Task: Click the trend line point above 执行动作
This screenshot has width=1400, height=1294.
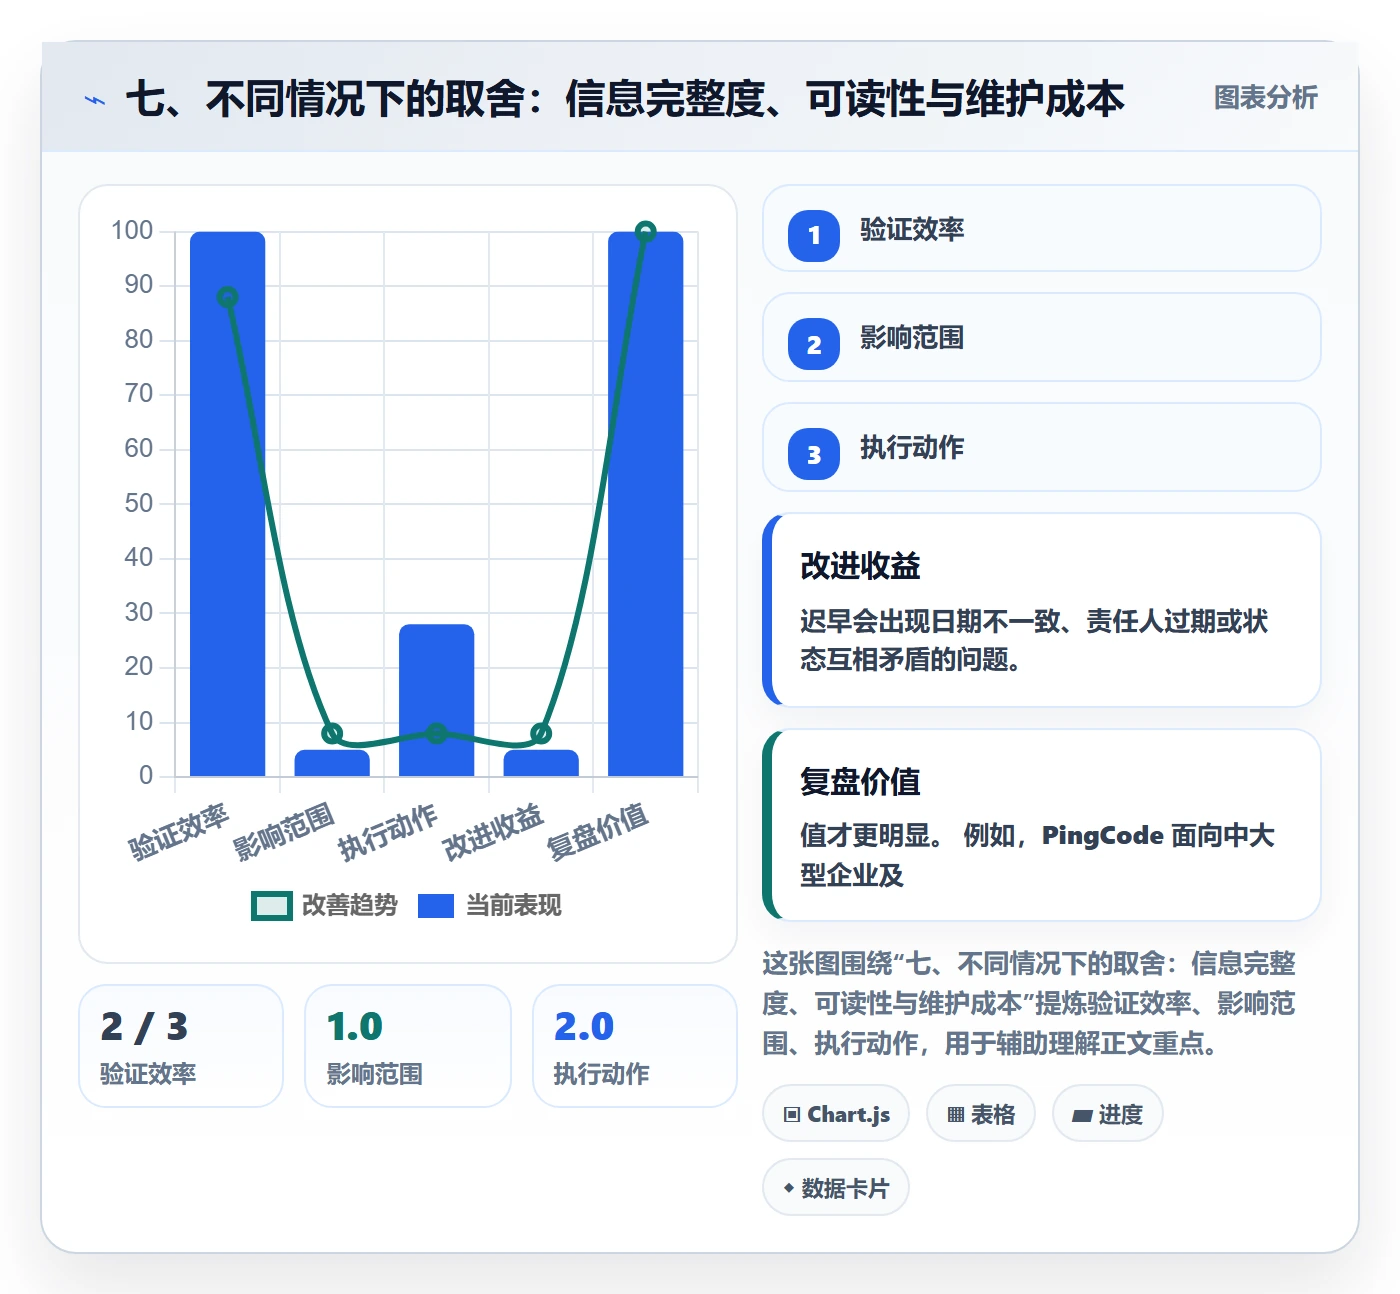Action: [x=436, y=733]
